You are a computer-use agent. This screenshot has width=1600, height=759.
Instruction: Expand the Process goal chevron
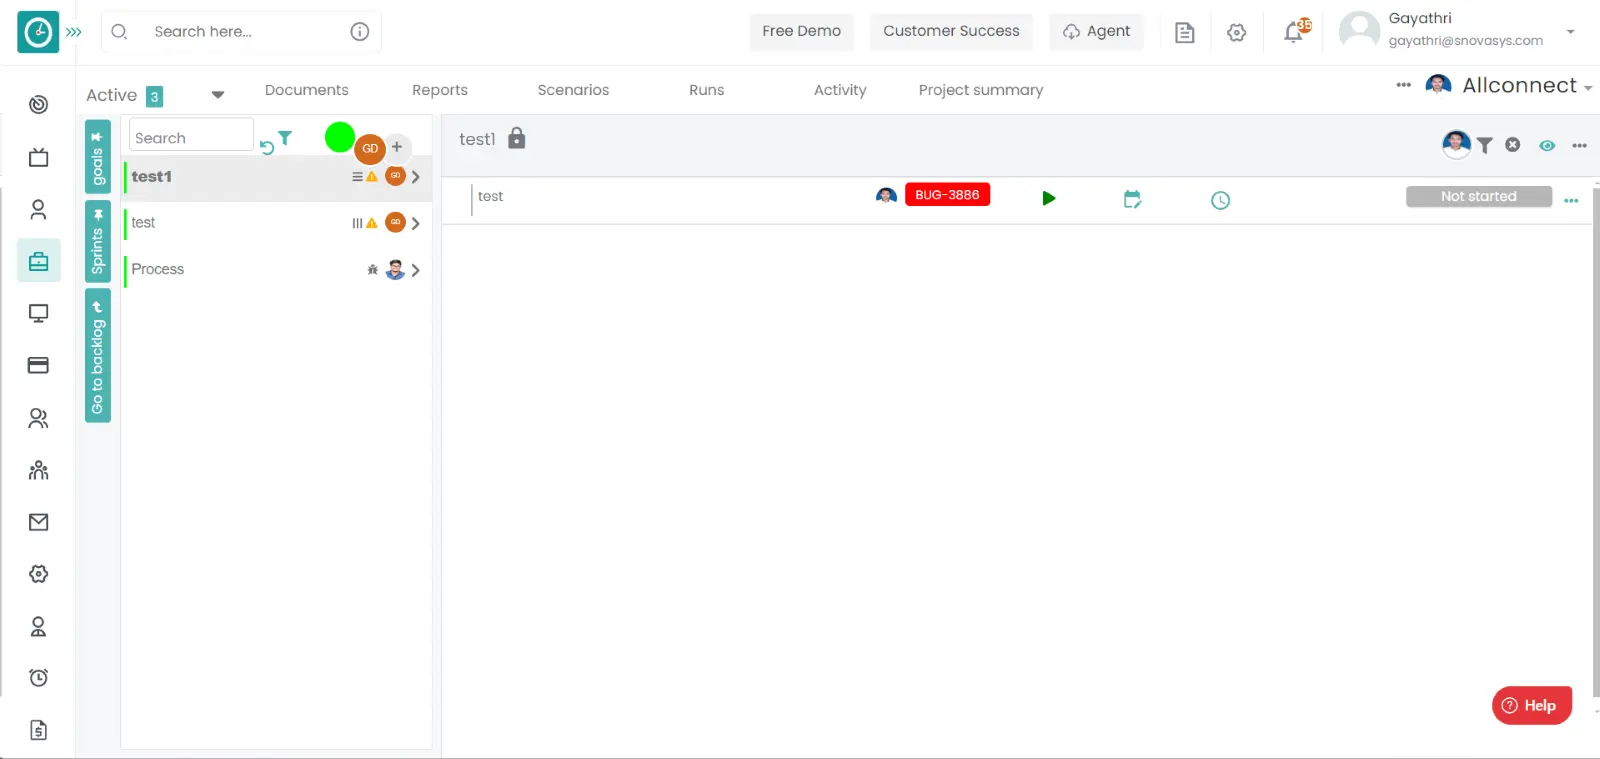[415, 270]
